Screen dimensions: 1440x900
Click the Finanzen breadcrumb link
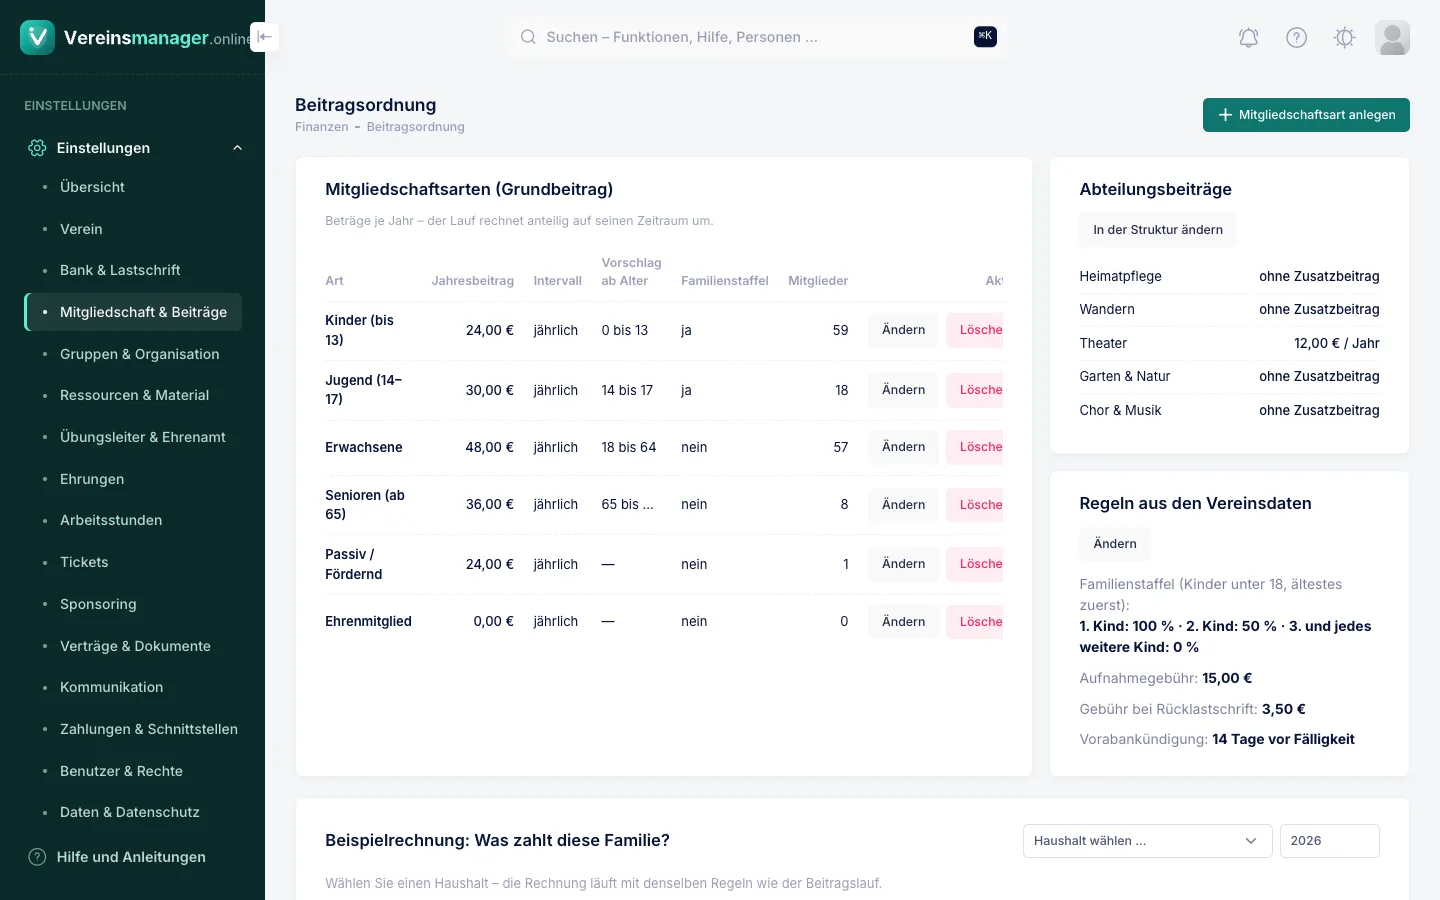[322, 127]
